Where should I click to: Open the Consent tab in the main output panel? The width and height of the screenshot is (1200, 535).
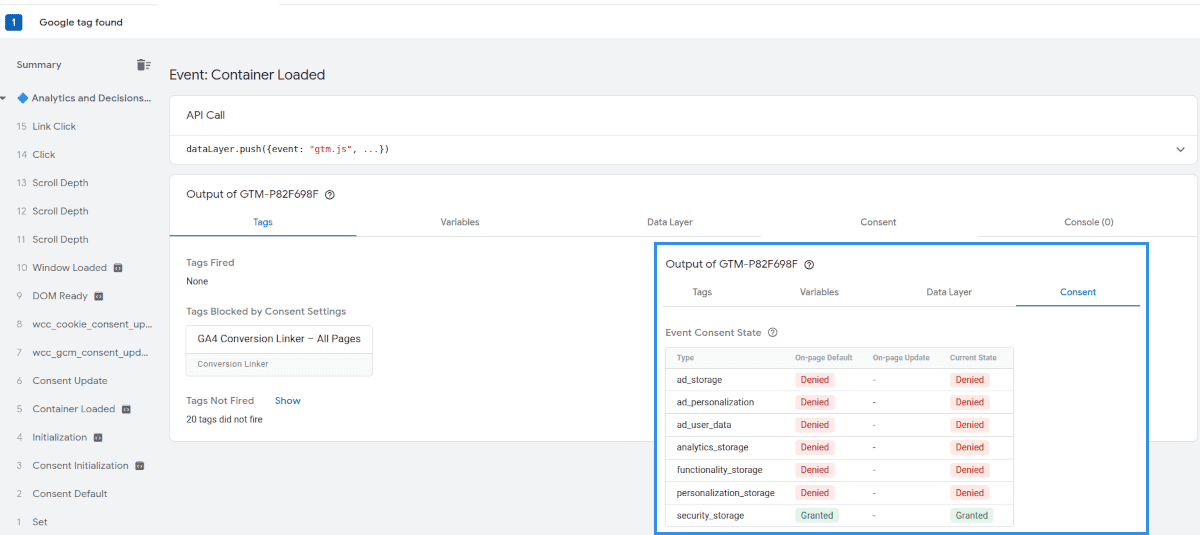(x=878, y=222)
